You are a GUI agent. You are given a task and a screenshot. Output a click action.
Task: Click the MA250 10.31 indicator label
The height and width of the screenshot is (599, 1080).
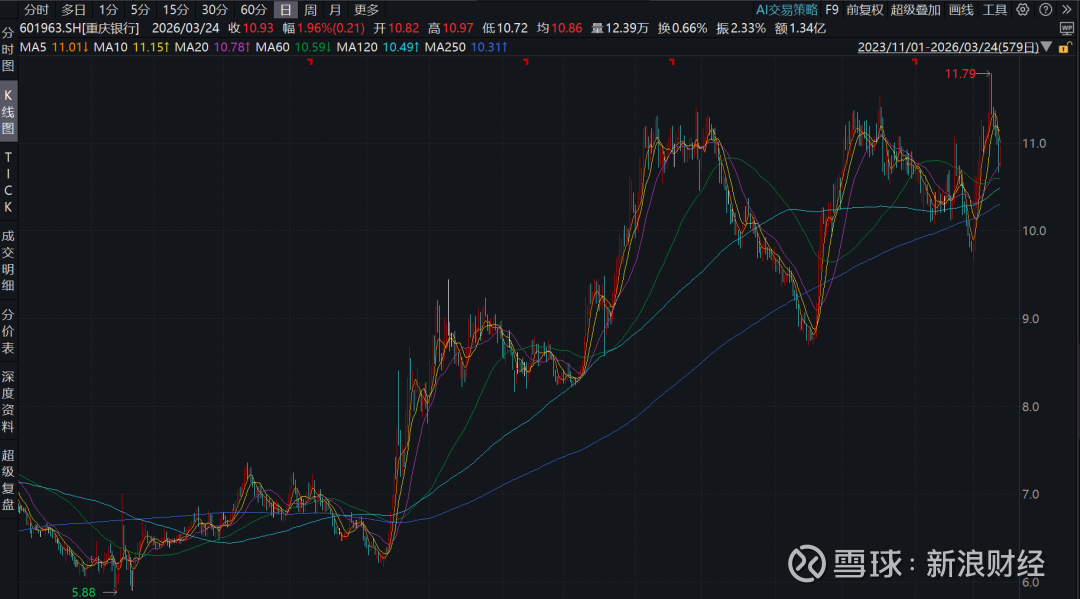[466, 48]
